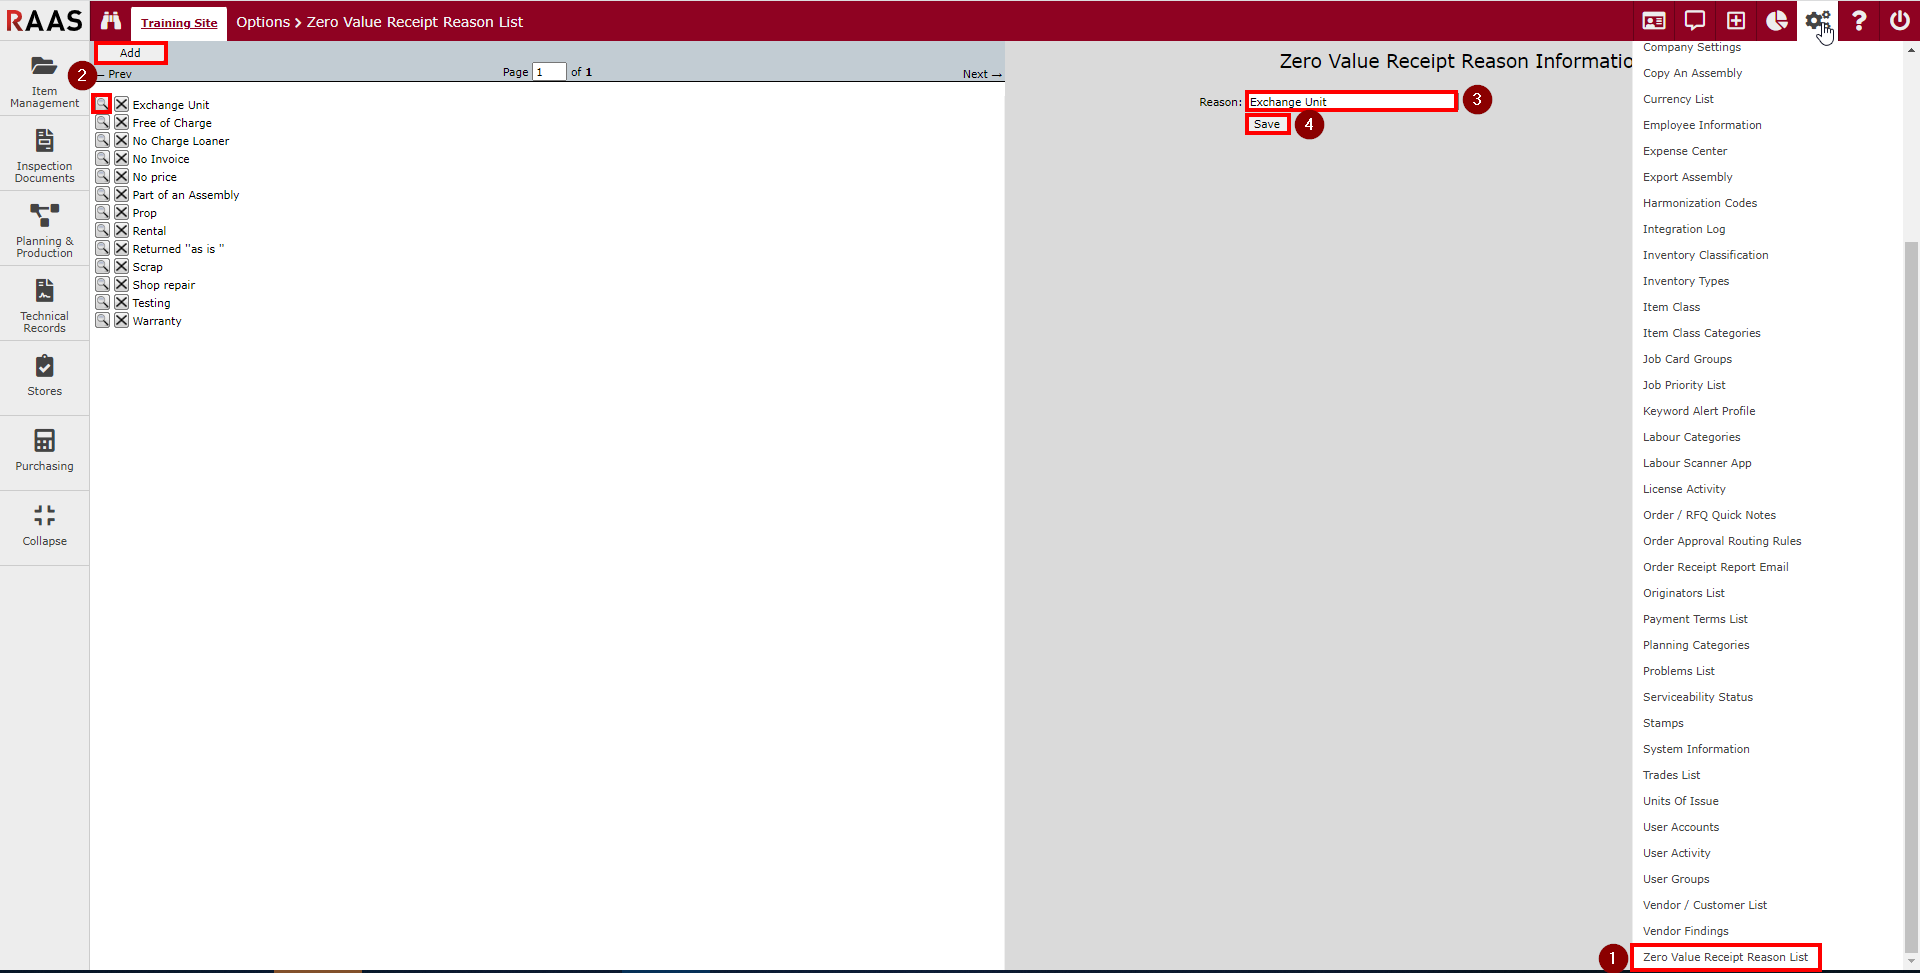
Task: Open the Stores module
Action: pos(44,376)
